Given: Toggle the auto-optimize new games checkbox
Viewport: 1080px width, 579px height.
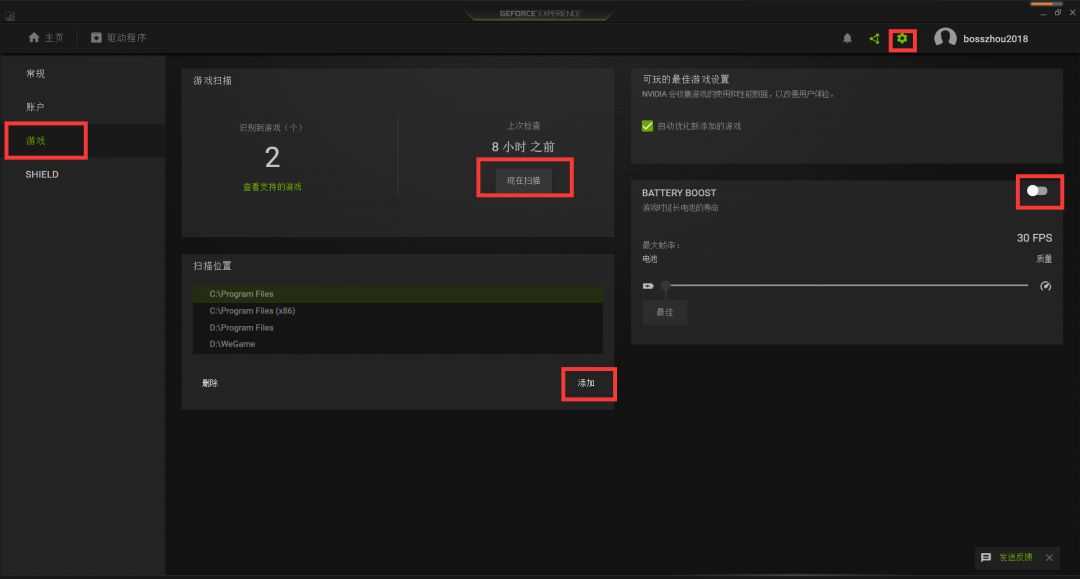Looking at the screenshot, I should (647, 126).
